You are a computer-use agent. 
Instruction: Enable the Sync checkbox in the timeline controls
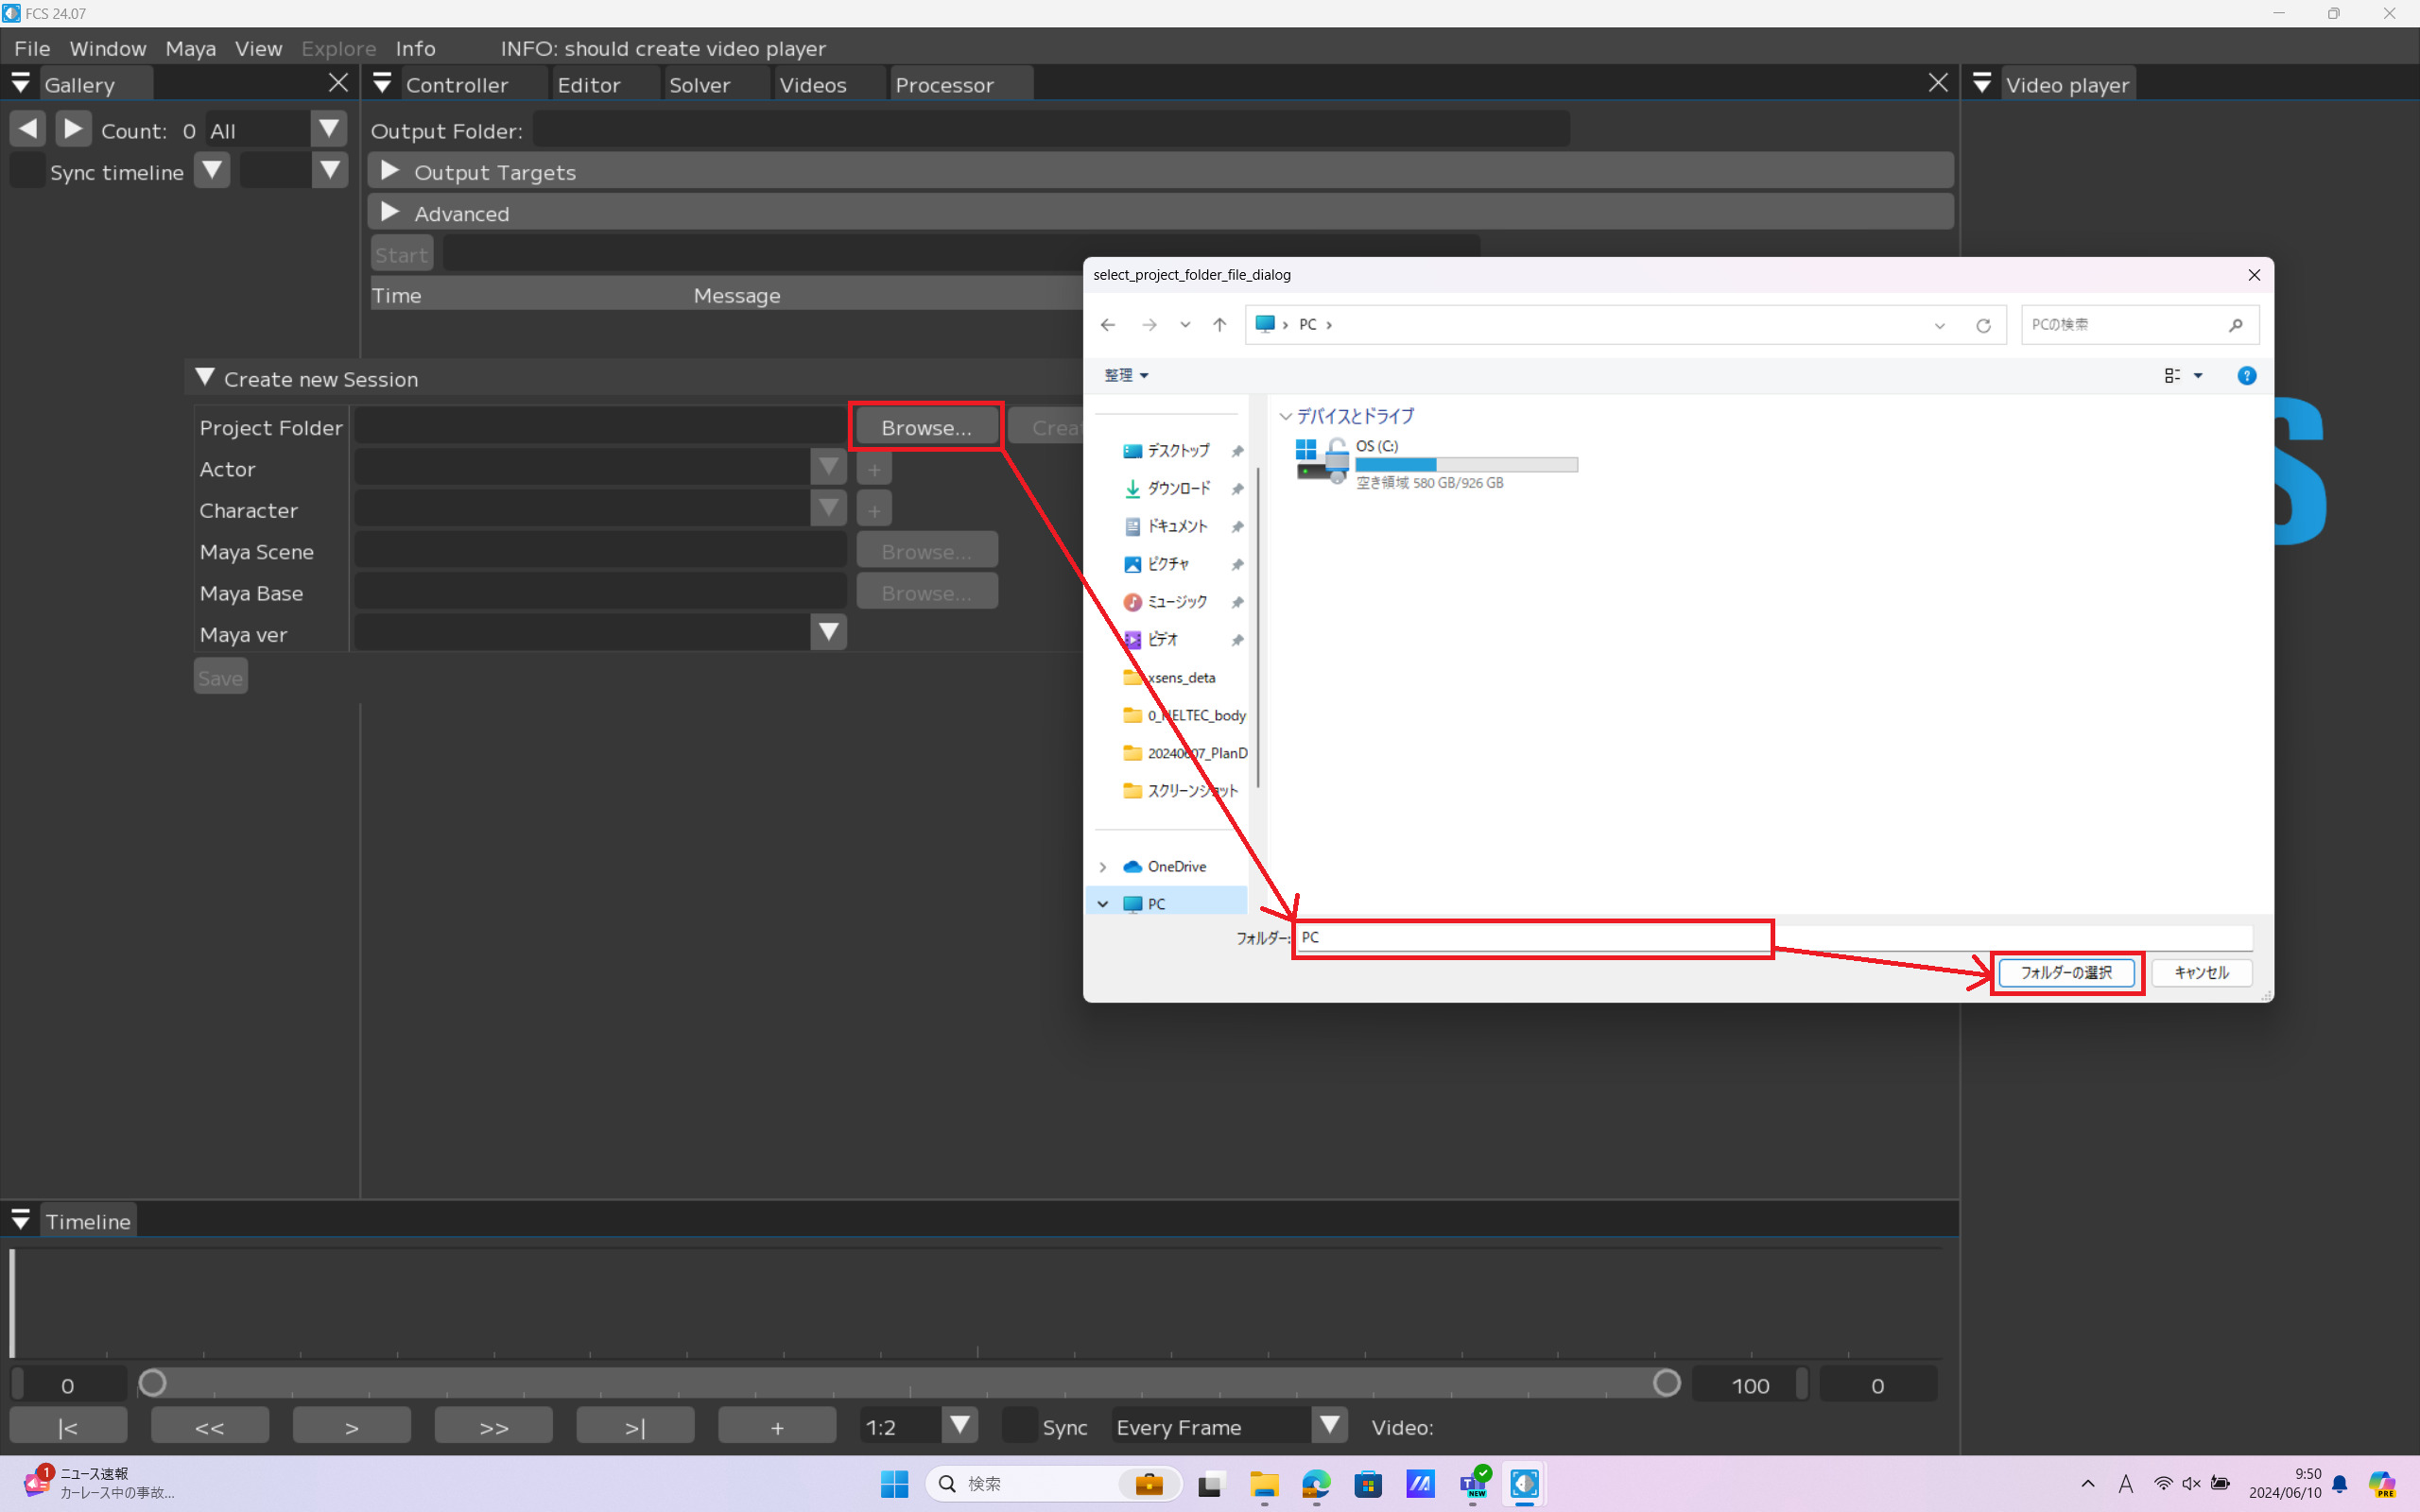(1019, 1426)
